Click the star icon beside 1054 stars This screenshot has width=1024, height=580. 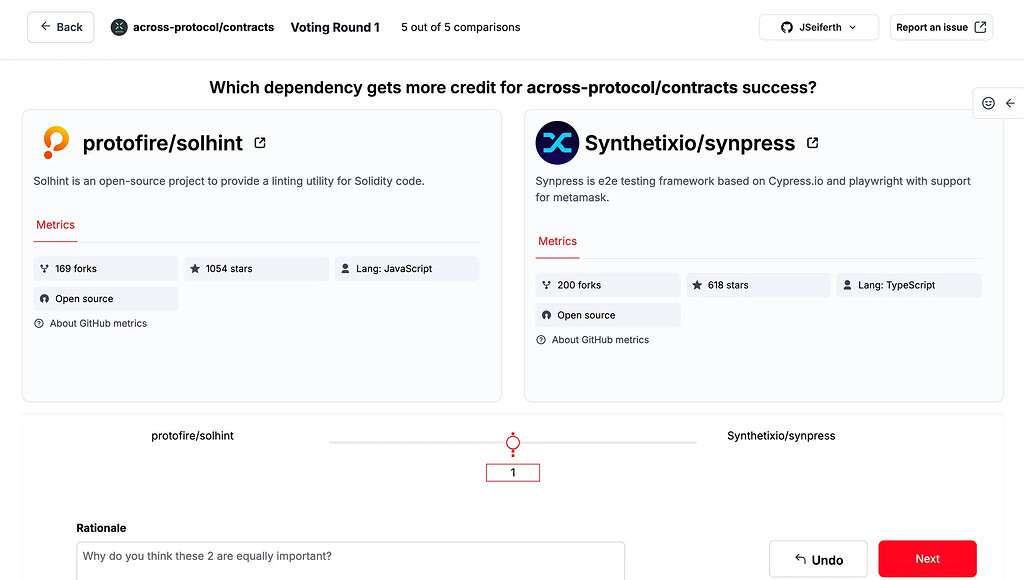pos(195,269)
